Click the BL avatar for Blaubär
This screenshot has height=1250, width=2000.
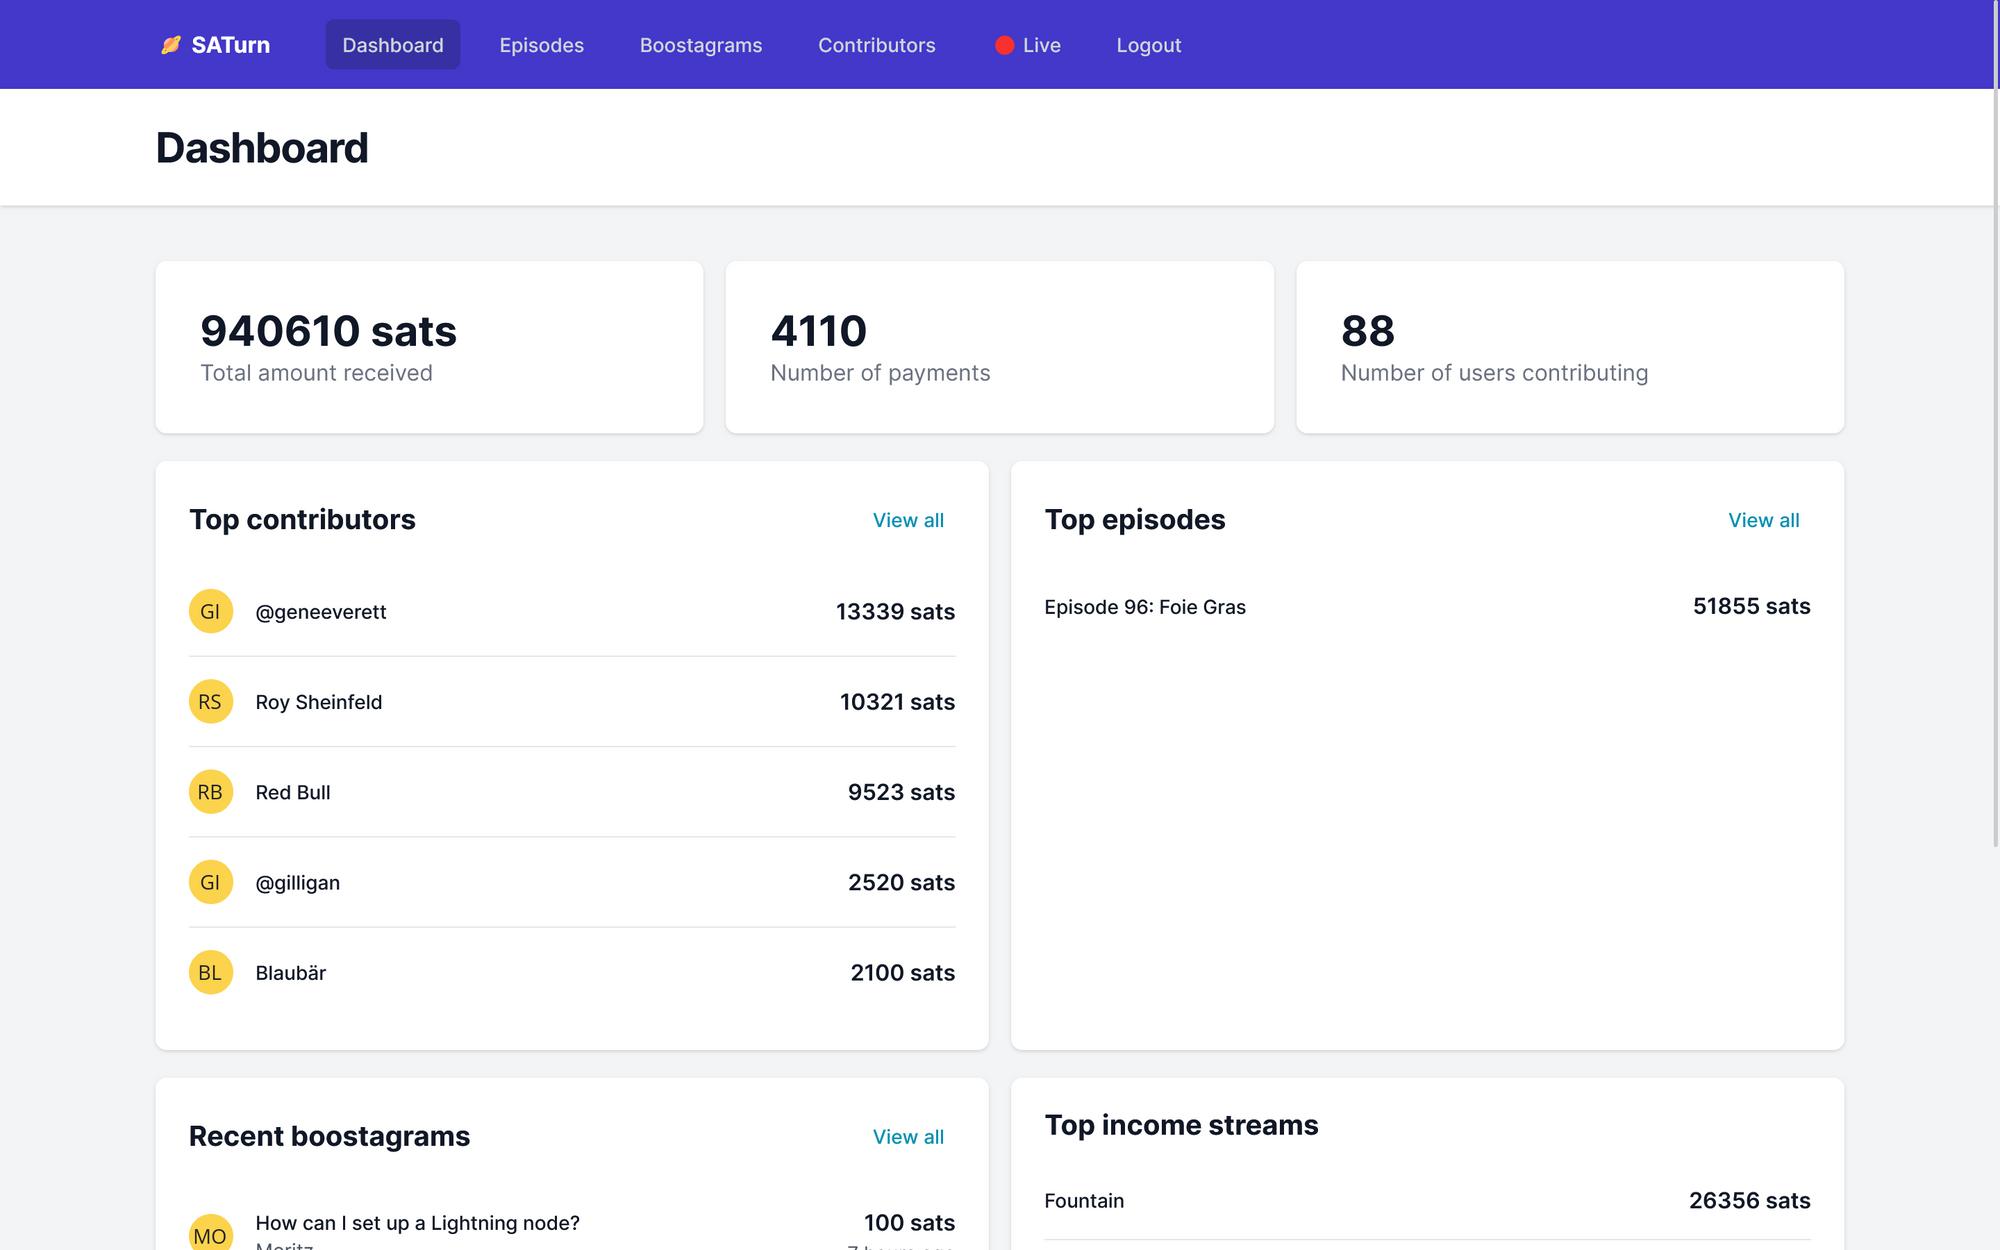(x=211, y=972)
